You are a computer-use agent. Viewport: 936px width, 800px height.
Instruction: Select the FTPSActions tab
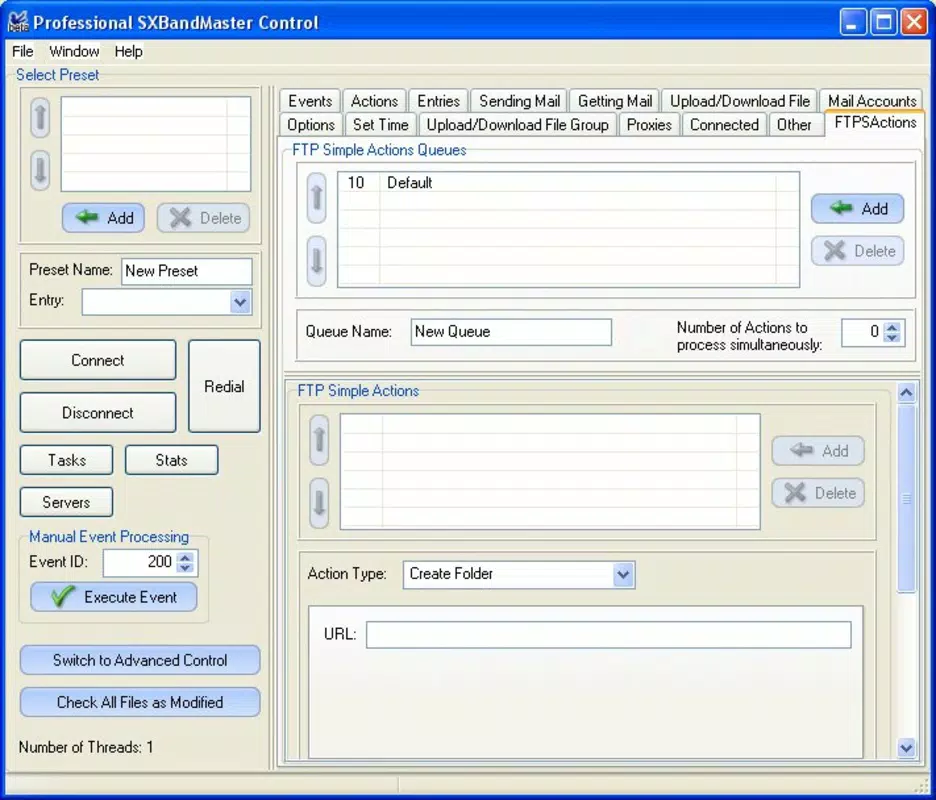pos(875,122)
